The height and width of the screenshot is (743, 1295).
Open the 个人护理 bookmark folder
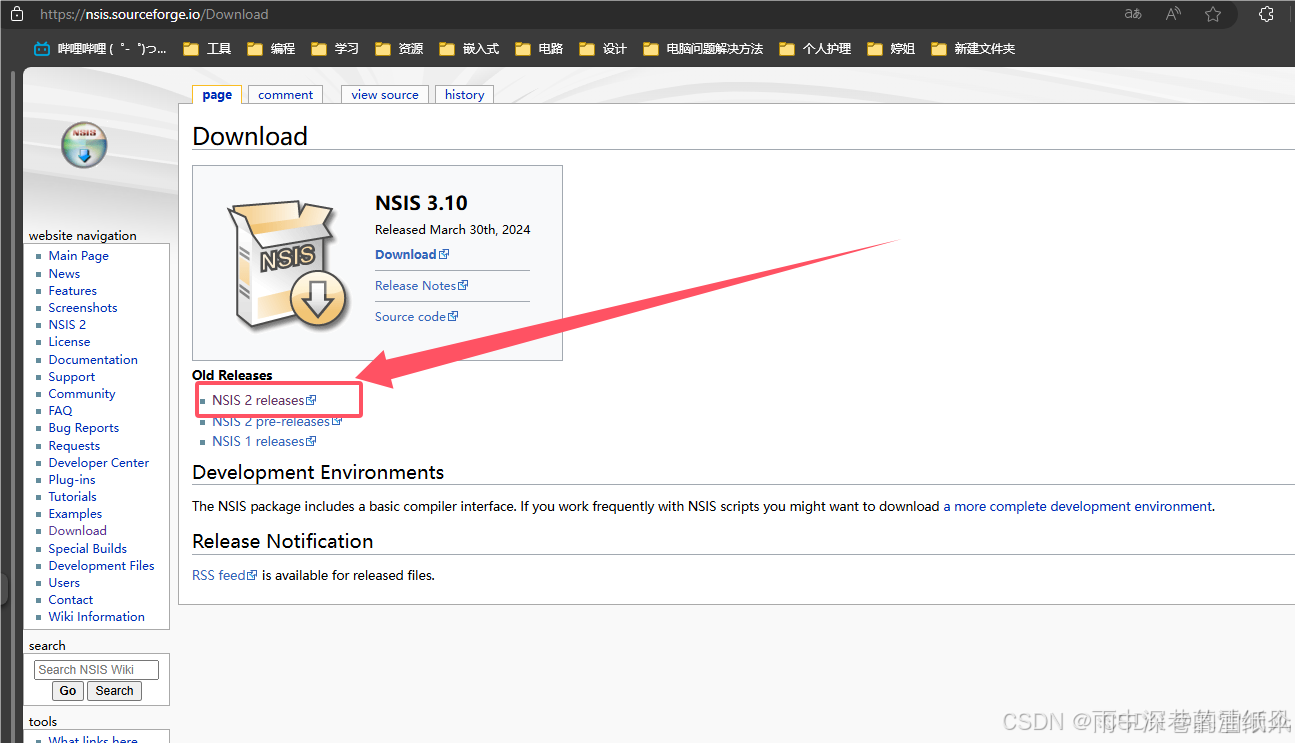(815, 48)
